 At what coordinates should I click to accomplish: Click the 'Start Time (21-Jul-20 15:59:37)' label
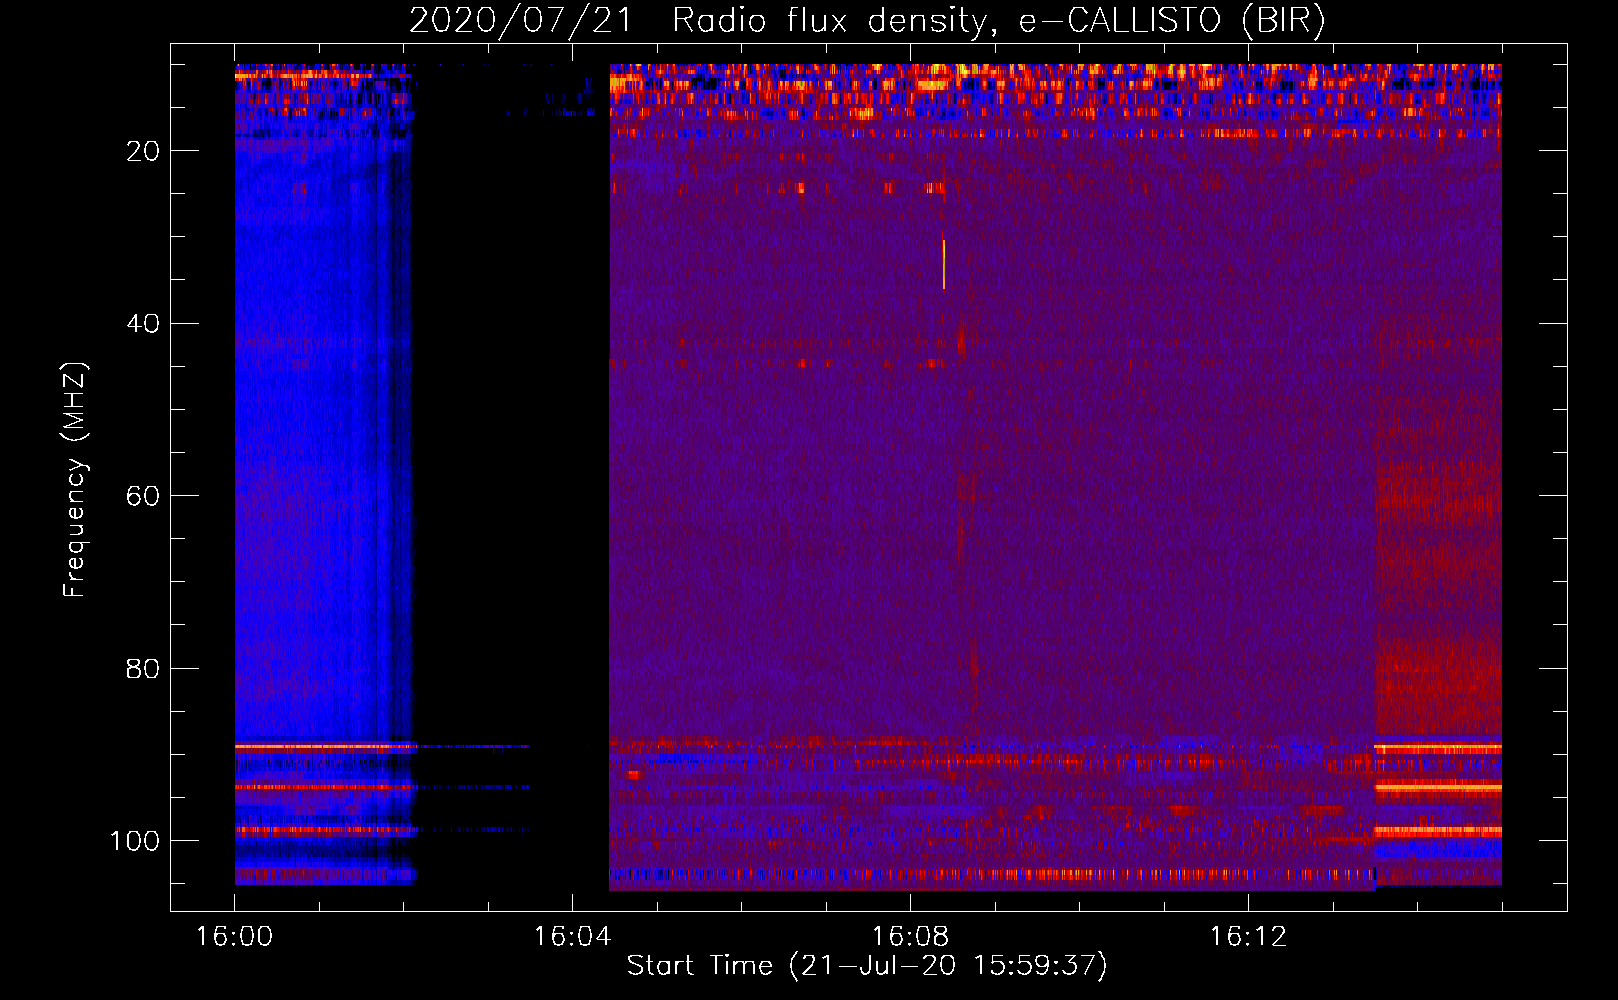click(867, 966)
